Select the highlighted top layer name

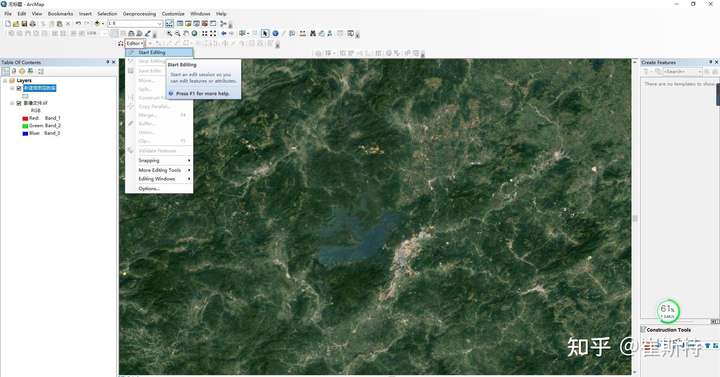39,88
